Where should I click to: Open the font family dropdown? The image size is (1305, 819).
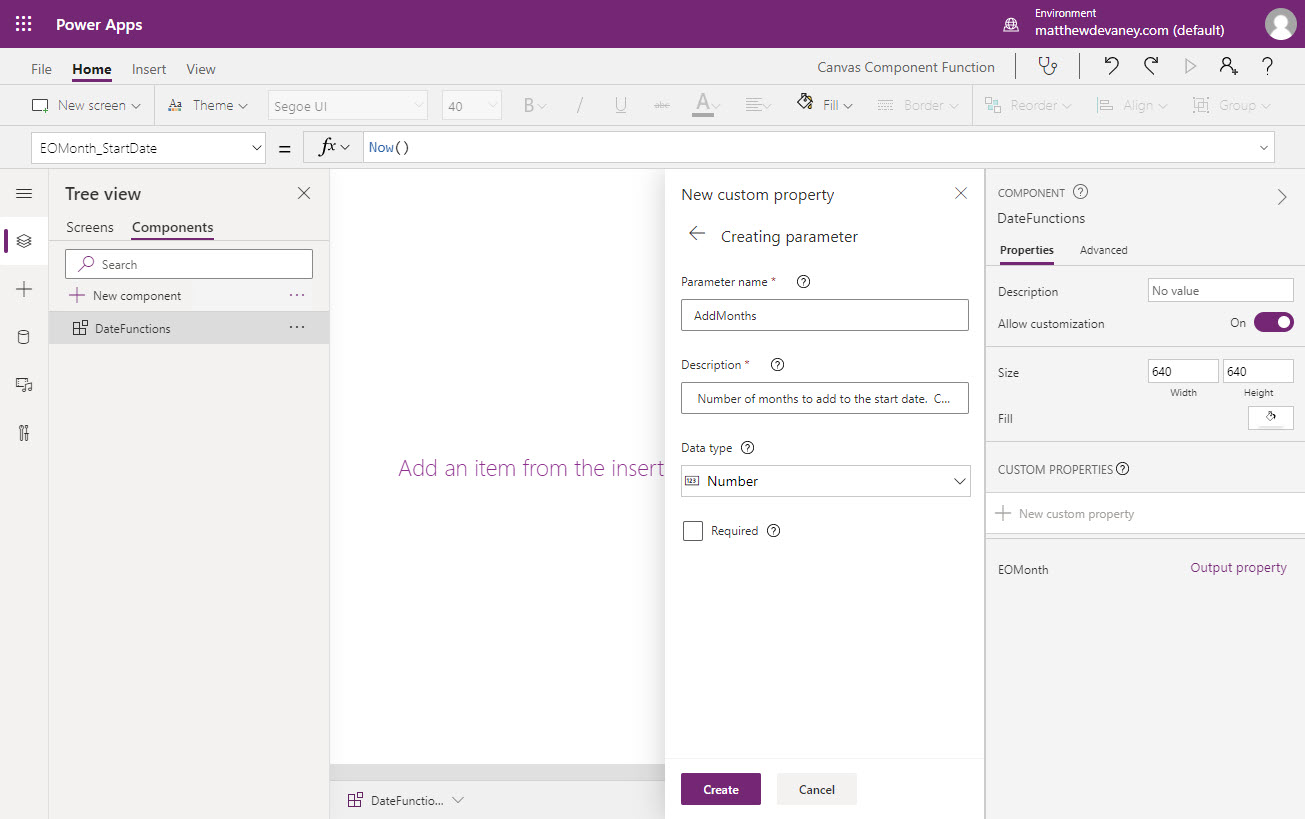pyautogui.click(x=347, y=104)
